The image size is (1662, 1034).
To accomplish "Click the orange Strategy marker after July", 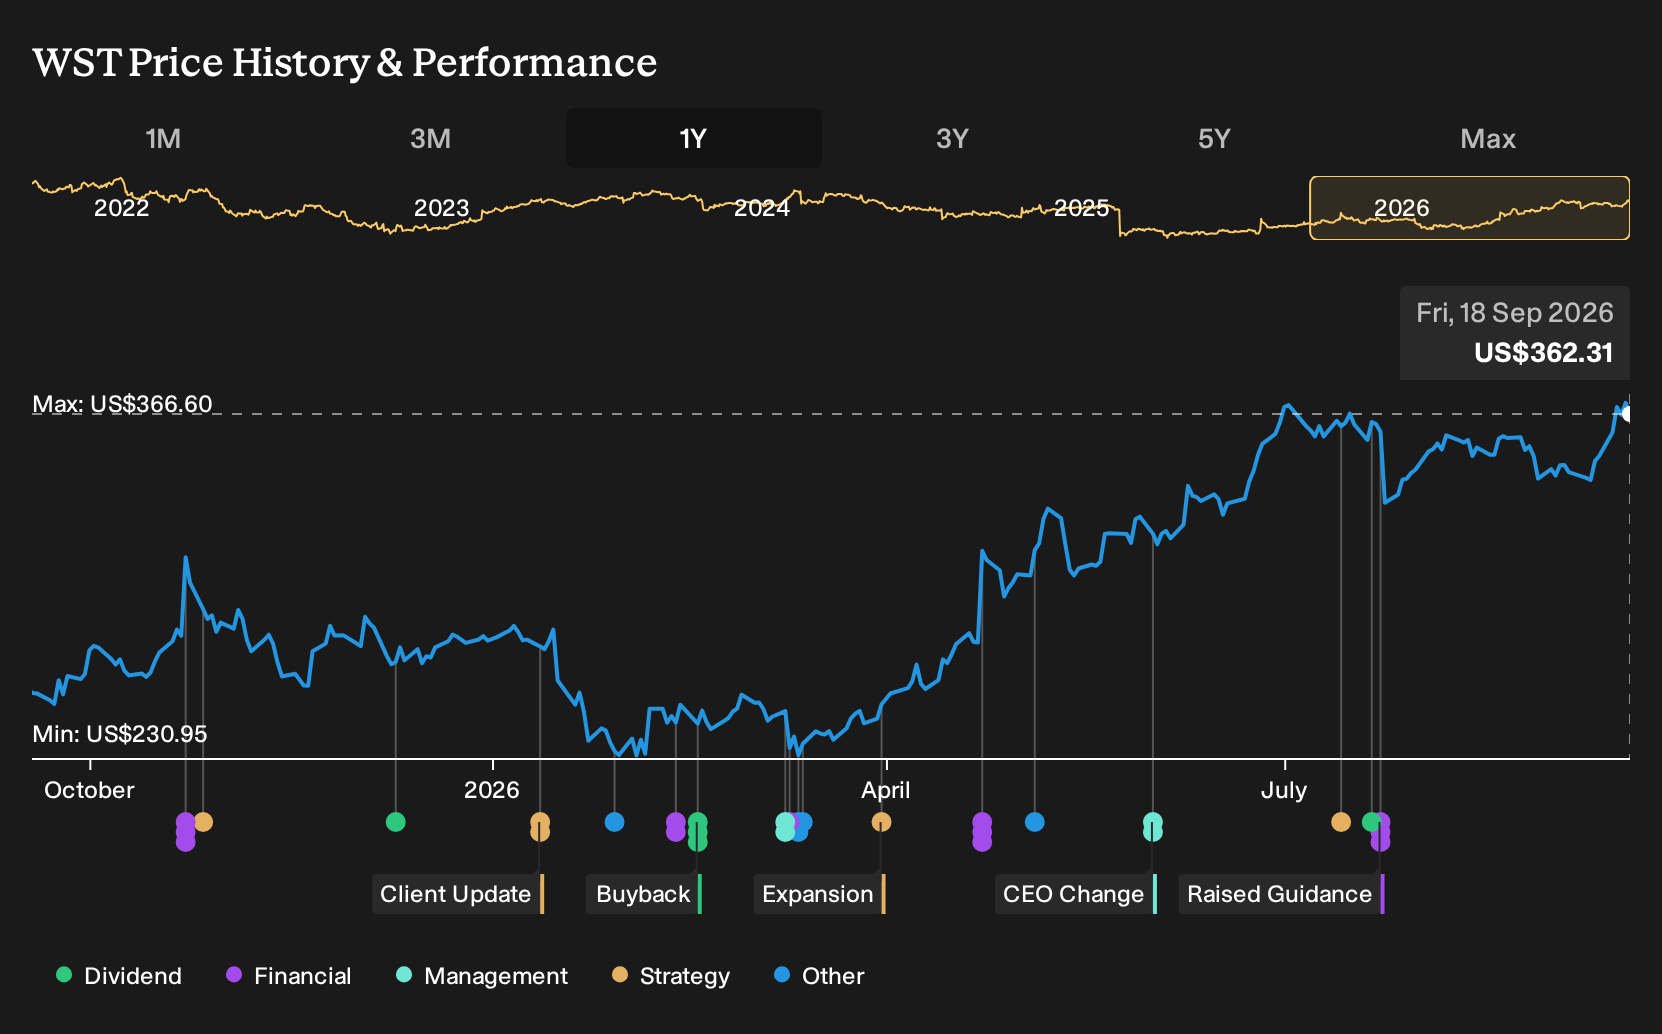I will tap(1341, 822).
